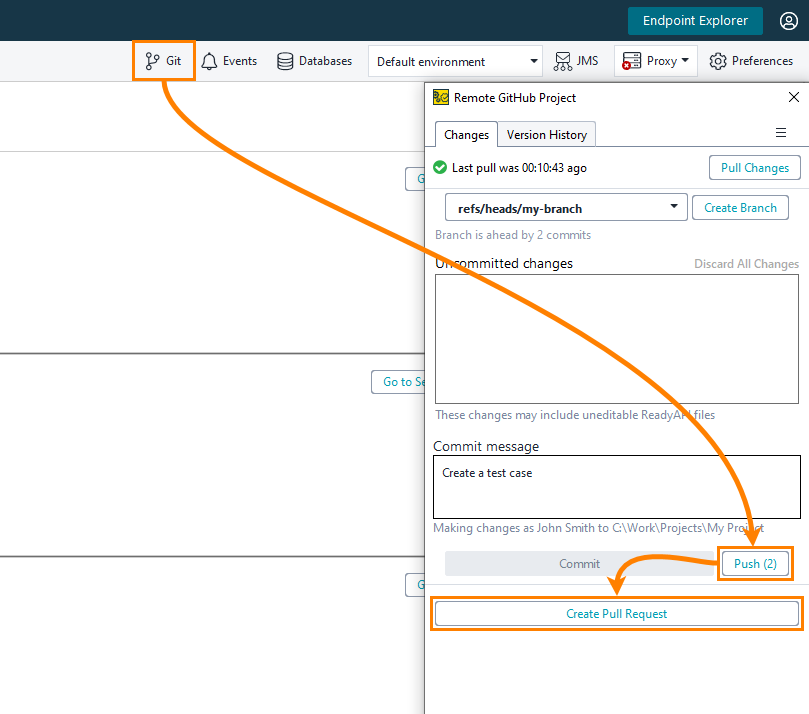Image resolution: width=809 pixels, height=714 pixels.
Task: Click inside the commit message field
Action: point(616,487)
